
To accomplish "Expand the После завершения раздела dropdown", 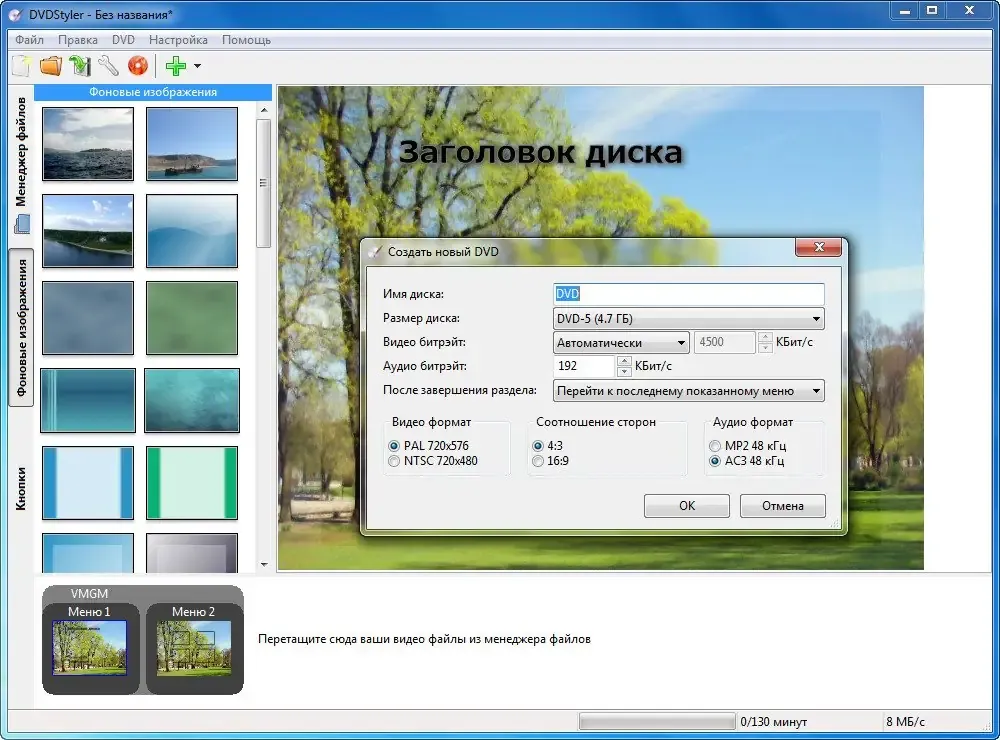I will tap(689, 391).
